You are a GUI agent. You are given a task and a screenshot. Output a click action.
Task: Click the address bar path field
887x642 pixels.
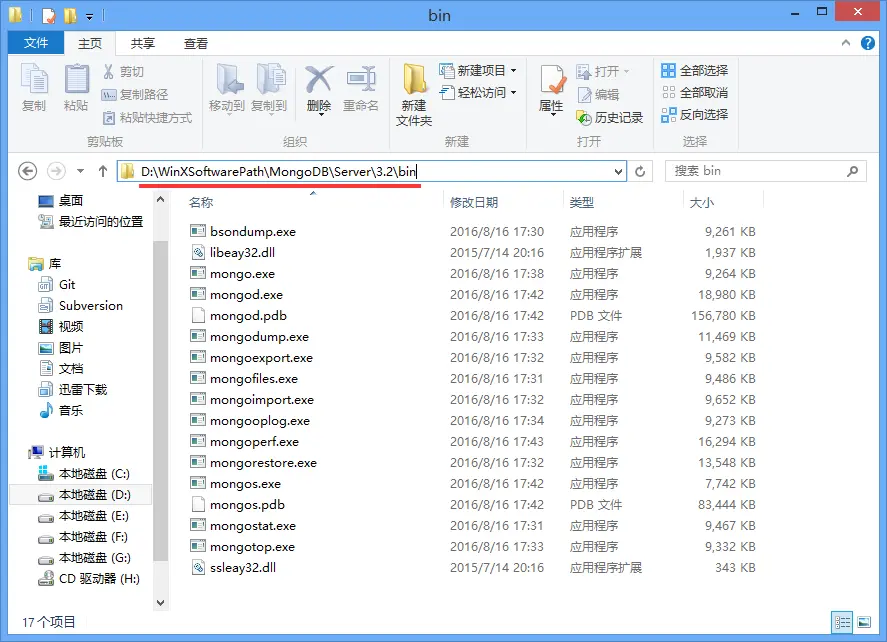point(372,171)
